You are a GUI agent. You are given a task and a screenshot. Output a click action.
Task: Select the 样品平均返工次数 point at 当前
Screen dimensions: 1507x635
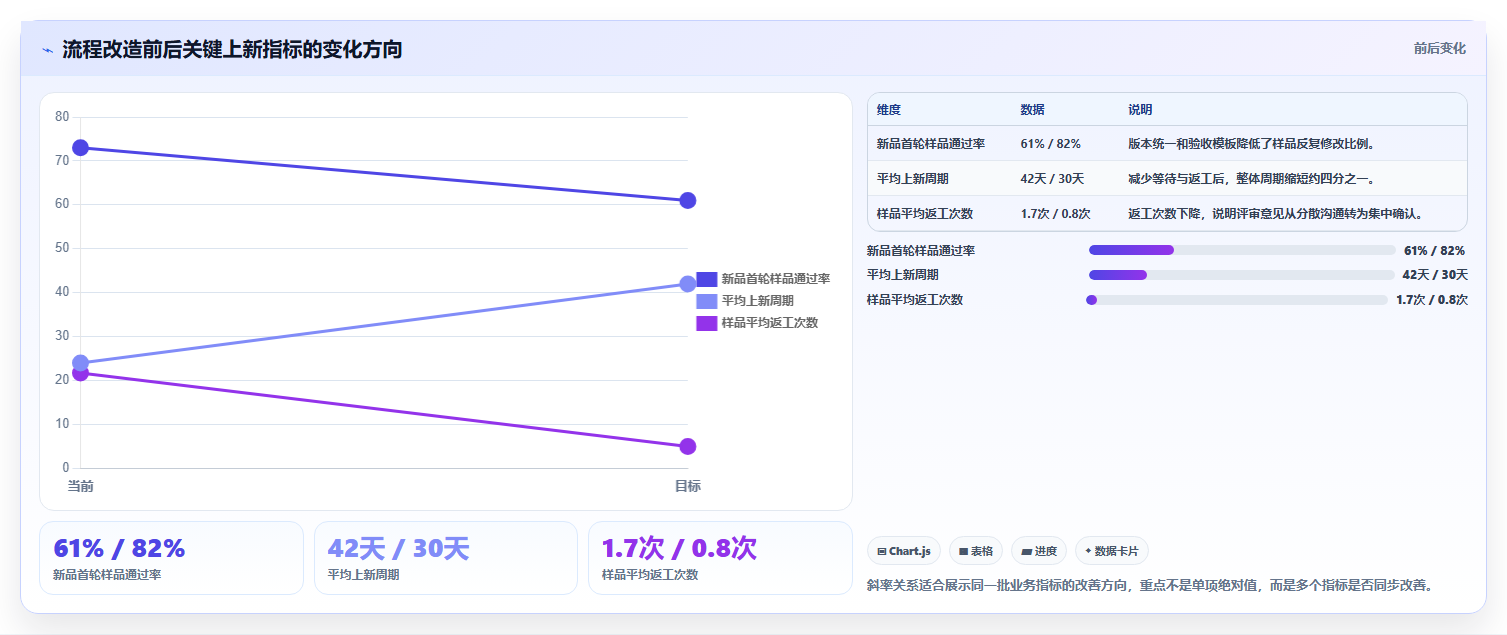[x=81, y=374]
